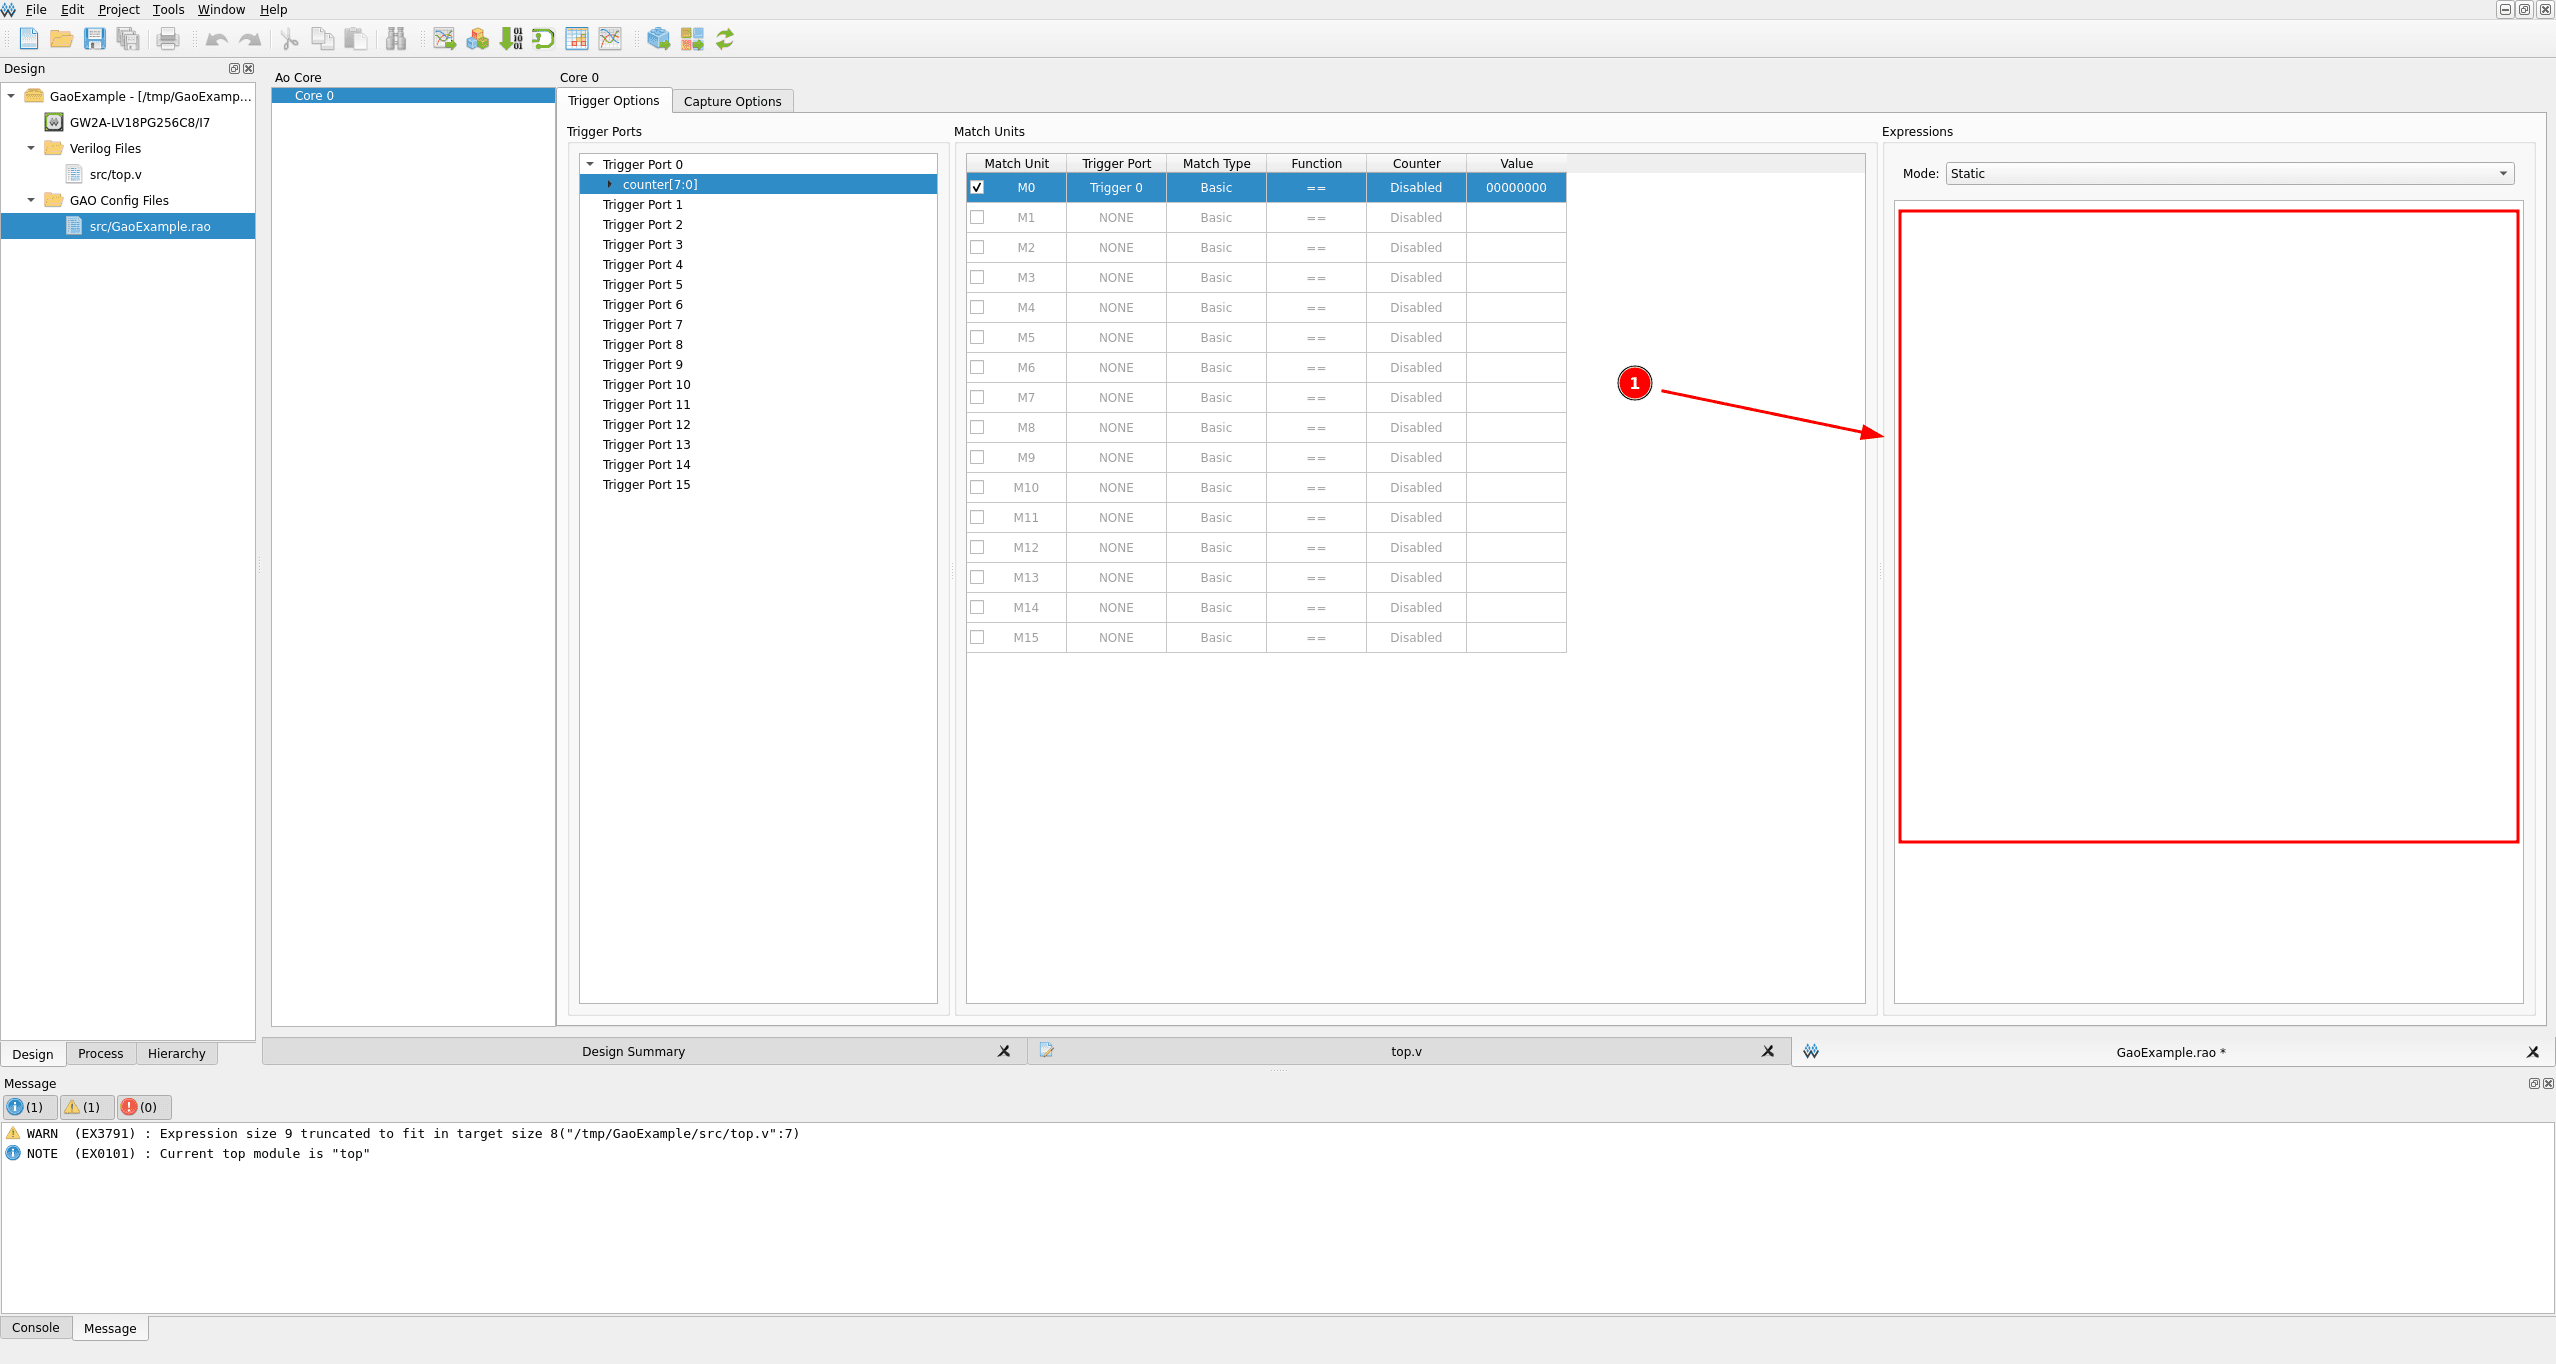Open the Project menu
Image resolution: width=2556 pixels, height=1364 pixels.
118,9
